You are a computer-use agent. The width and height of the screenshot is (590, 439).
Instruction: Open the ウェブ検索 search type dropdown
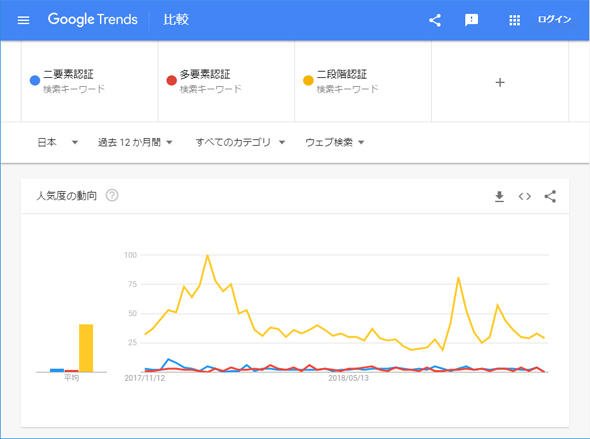click(x=335, y=142)
